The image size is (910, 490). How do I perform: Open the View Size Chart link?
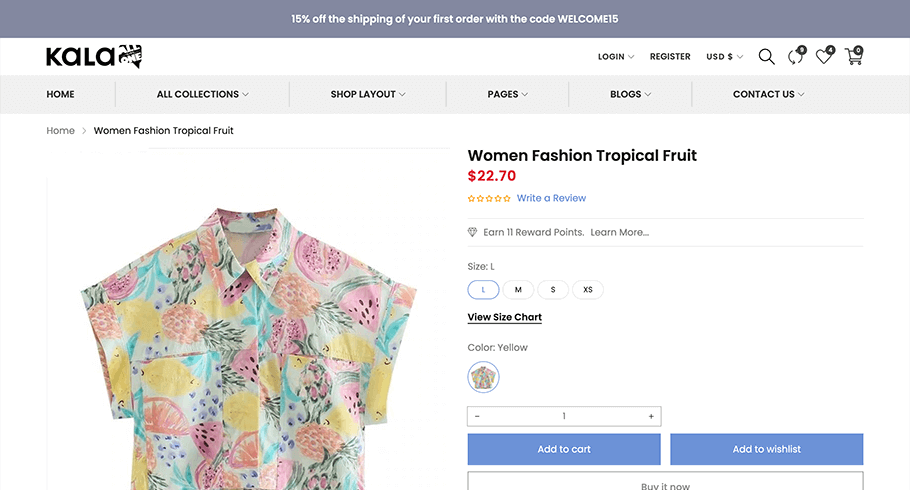[x=505, y=317]
